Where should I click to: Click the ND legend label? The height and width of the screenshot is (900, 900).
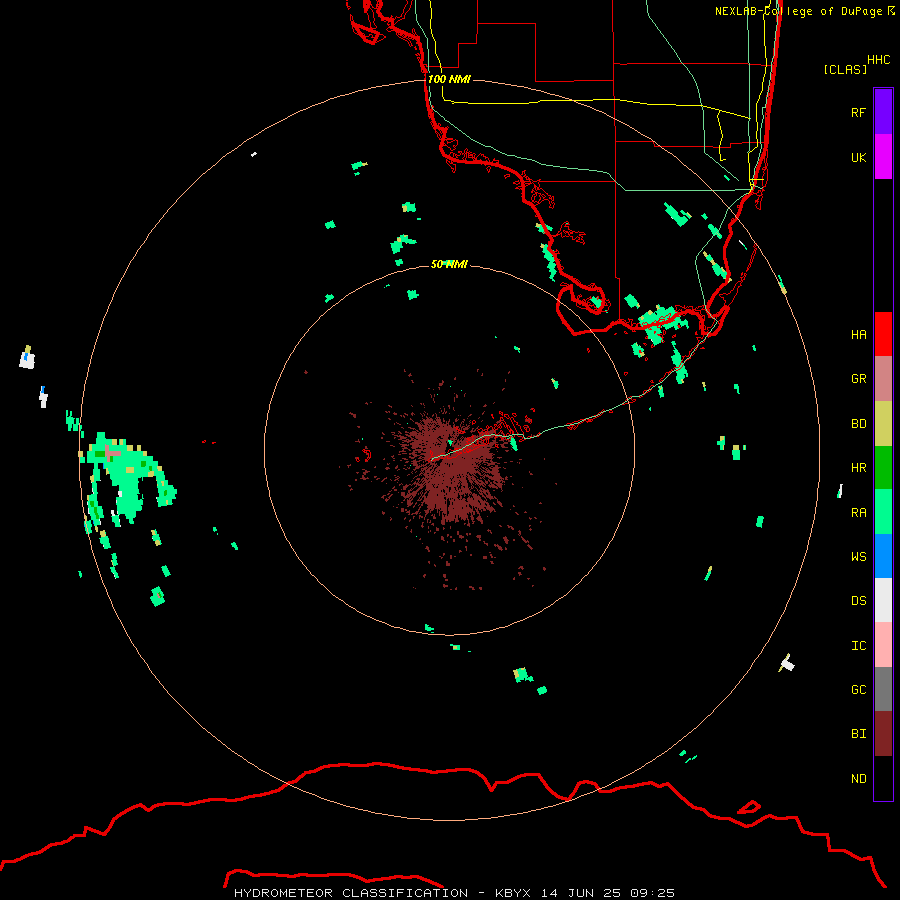[x=858, y=778]
